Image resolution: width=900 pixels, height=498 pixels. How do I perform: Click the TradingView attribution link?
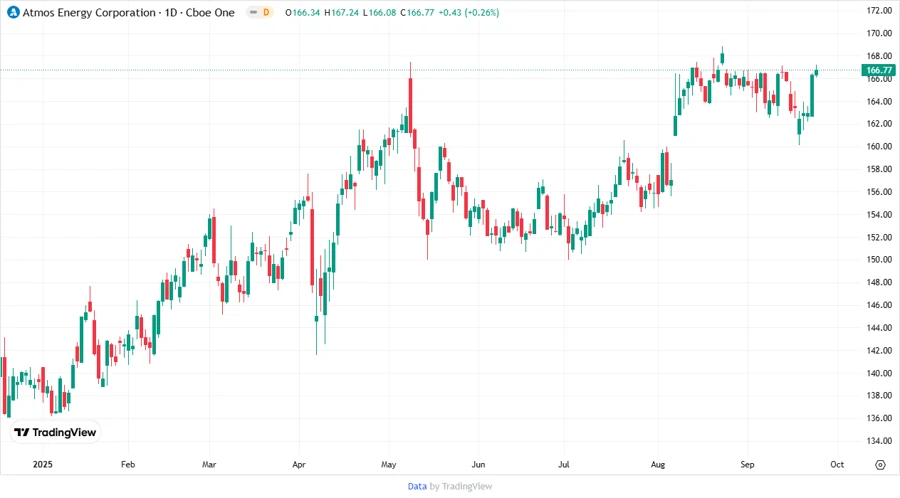pos(467,487)
